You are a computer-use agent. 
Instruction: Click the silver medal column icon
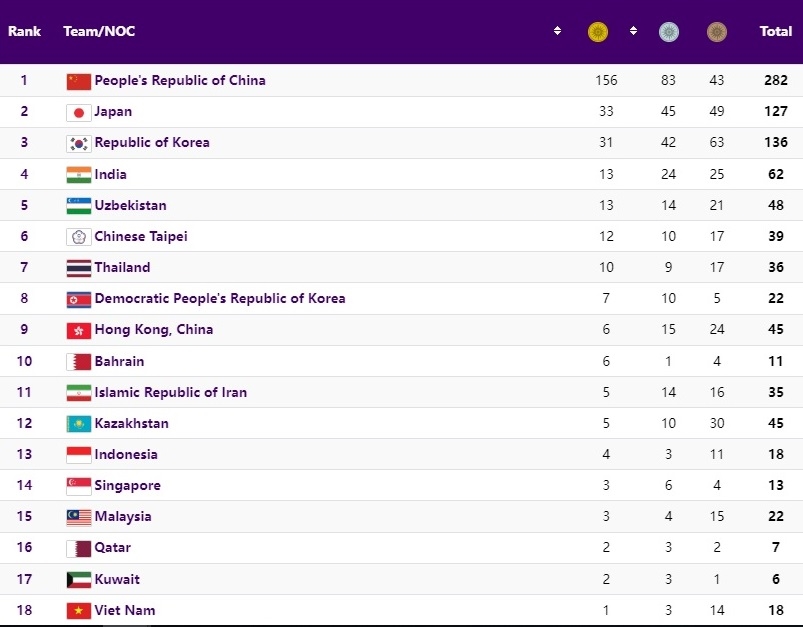pos(668,32)
